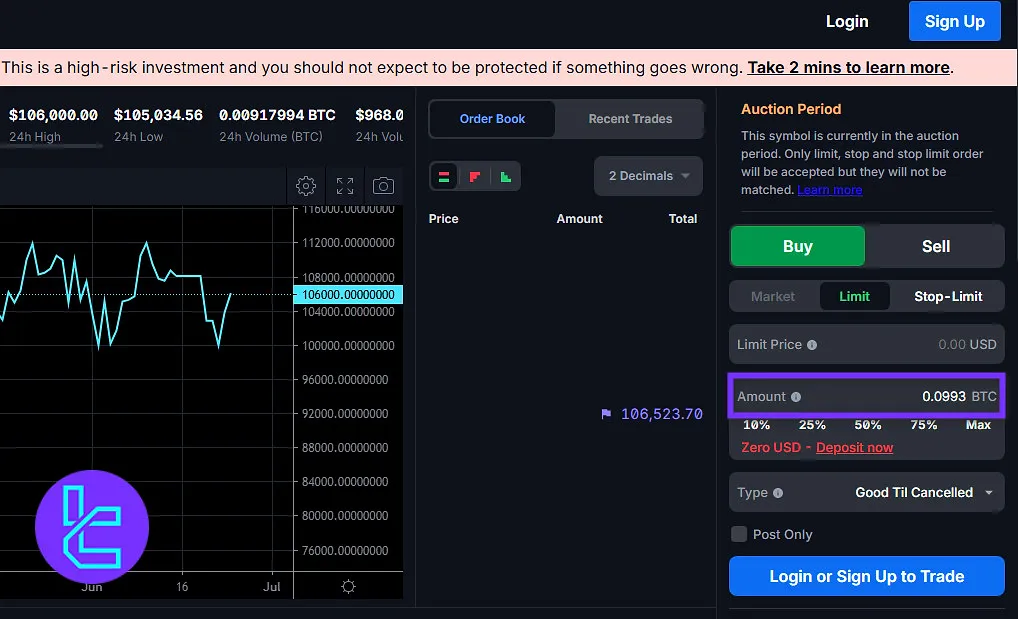The image size is (1018, 619).
Task: Click chart theme icon below price axis
Action: [348, 587]
